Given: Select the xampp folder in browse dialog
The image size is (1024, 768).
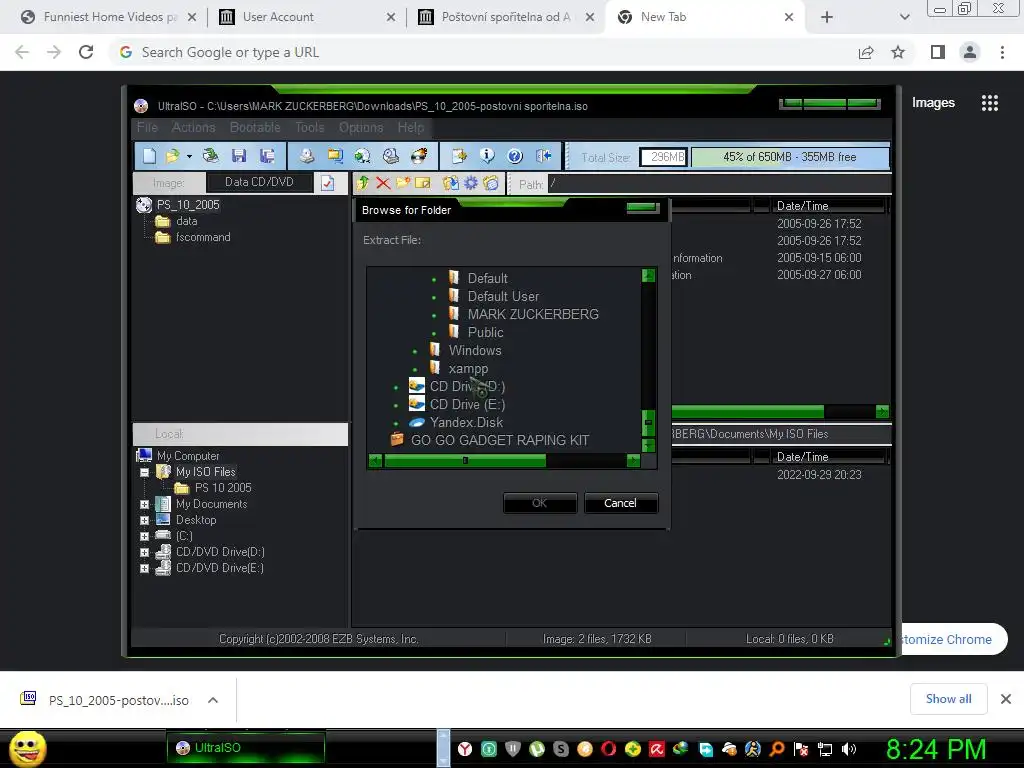Looking at the screenshot, I should click(x=468, y=368).
